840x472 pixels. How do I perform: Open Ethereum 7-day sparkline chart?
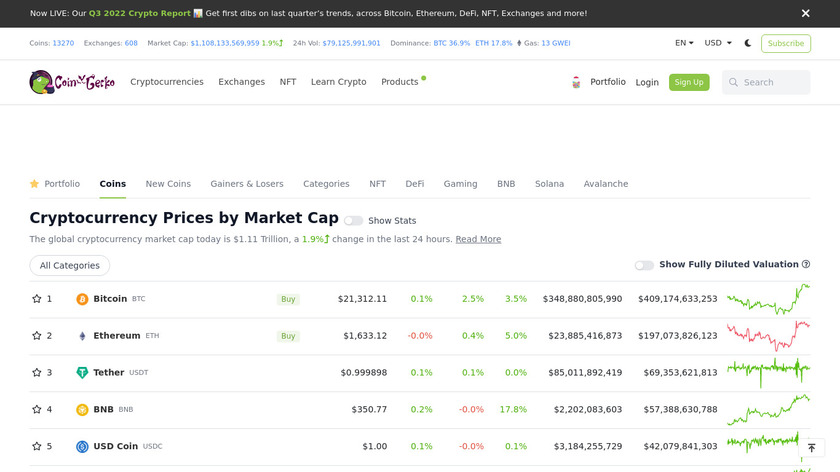click(x=768, y=336)
